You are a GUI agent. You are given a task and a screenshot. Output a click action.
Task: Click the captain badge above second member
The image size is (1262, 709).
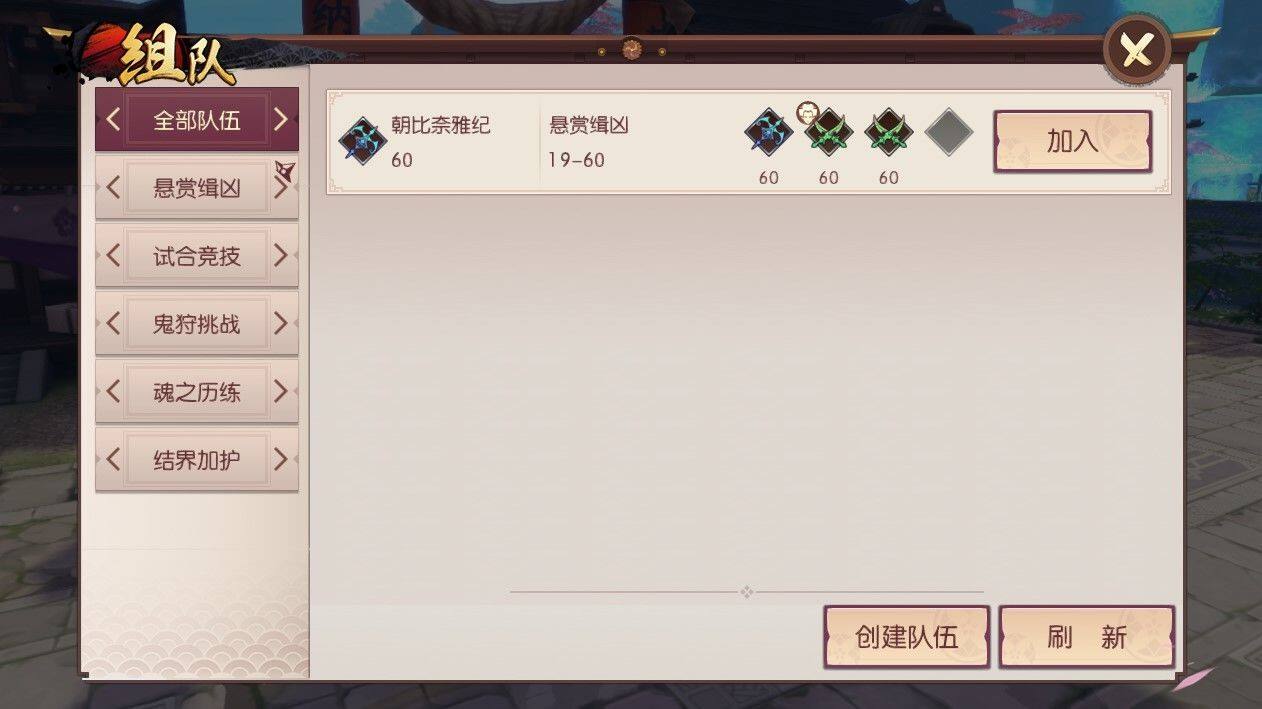[x=808, y=111]
